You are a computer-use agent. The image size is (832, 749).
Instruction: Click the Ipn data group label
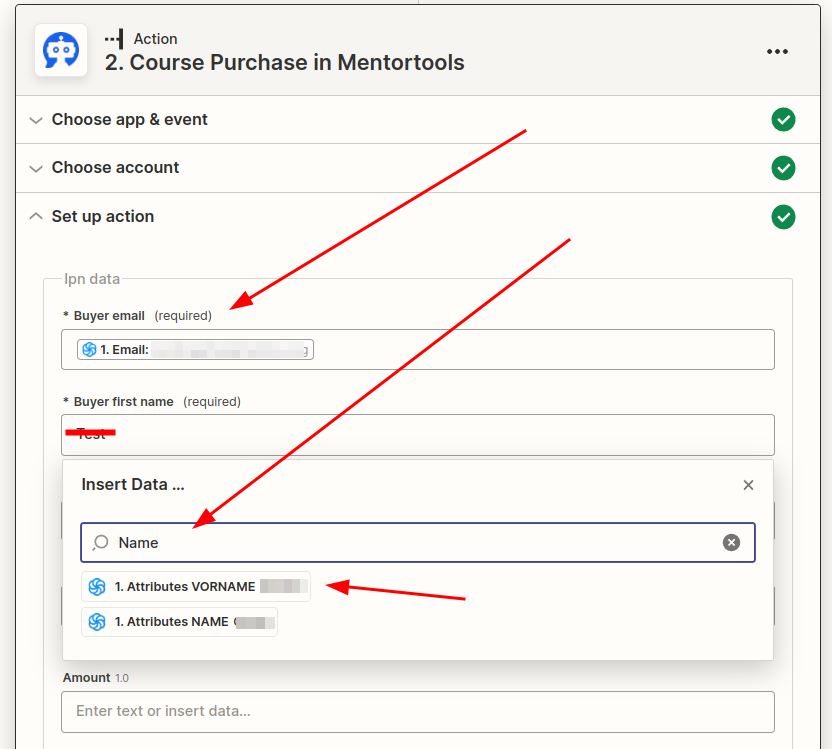tap(92, 279)
